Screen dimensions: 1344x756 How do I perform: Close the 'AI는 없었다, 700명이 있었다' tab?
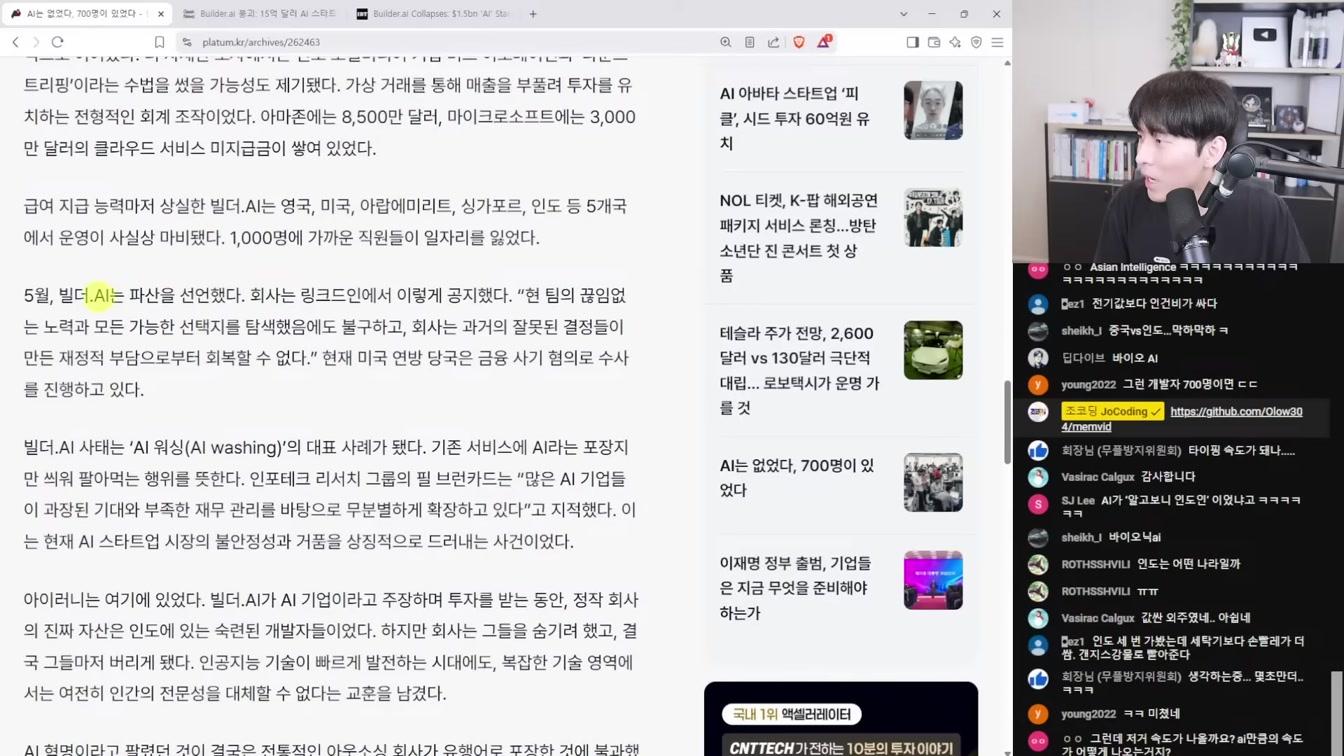point(161,14)
